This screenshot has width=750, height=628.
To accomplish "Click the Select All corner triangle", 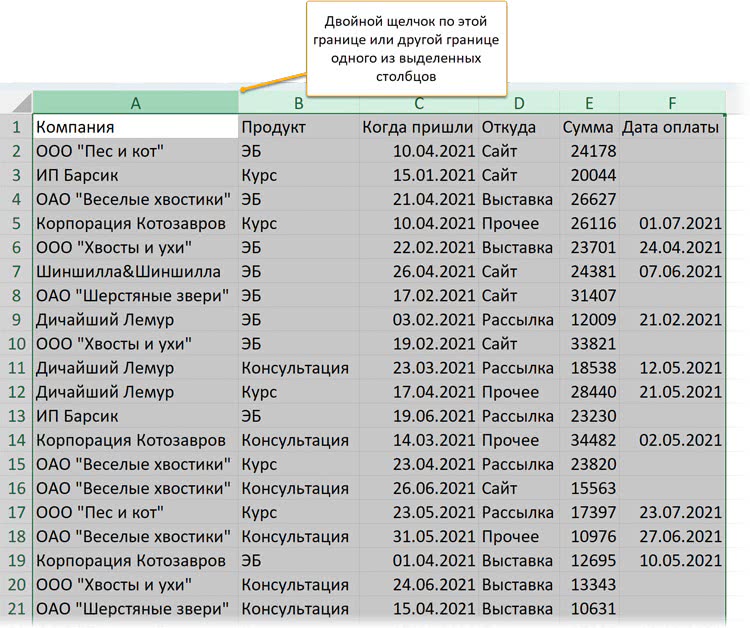I will (22, 102).
